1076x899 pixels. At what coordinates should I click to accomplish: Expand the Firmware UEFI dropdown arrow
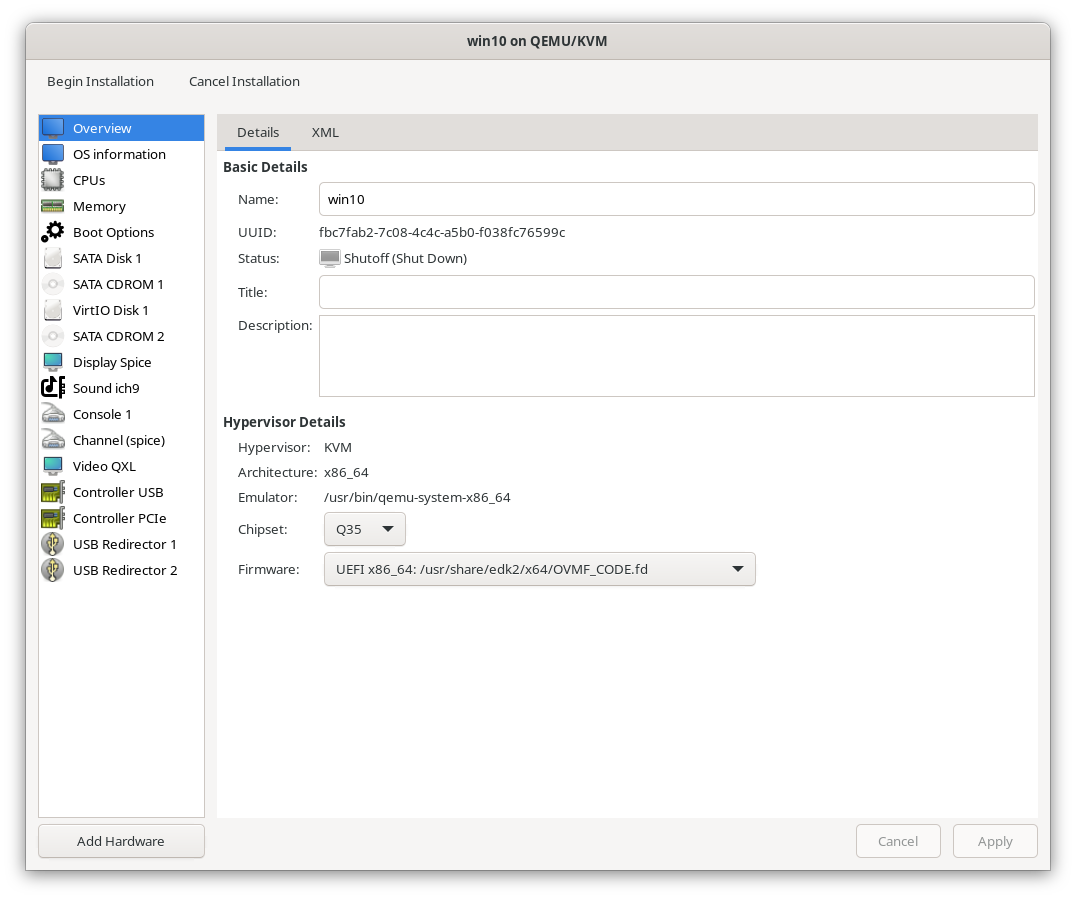[x=738, y=569]
